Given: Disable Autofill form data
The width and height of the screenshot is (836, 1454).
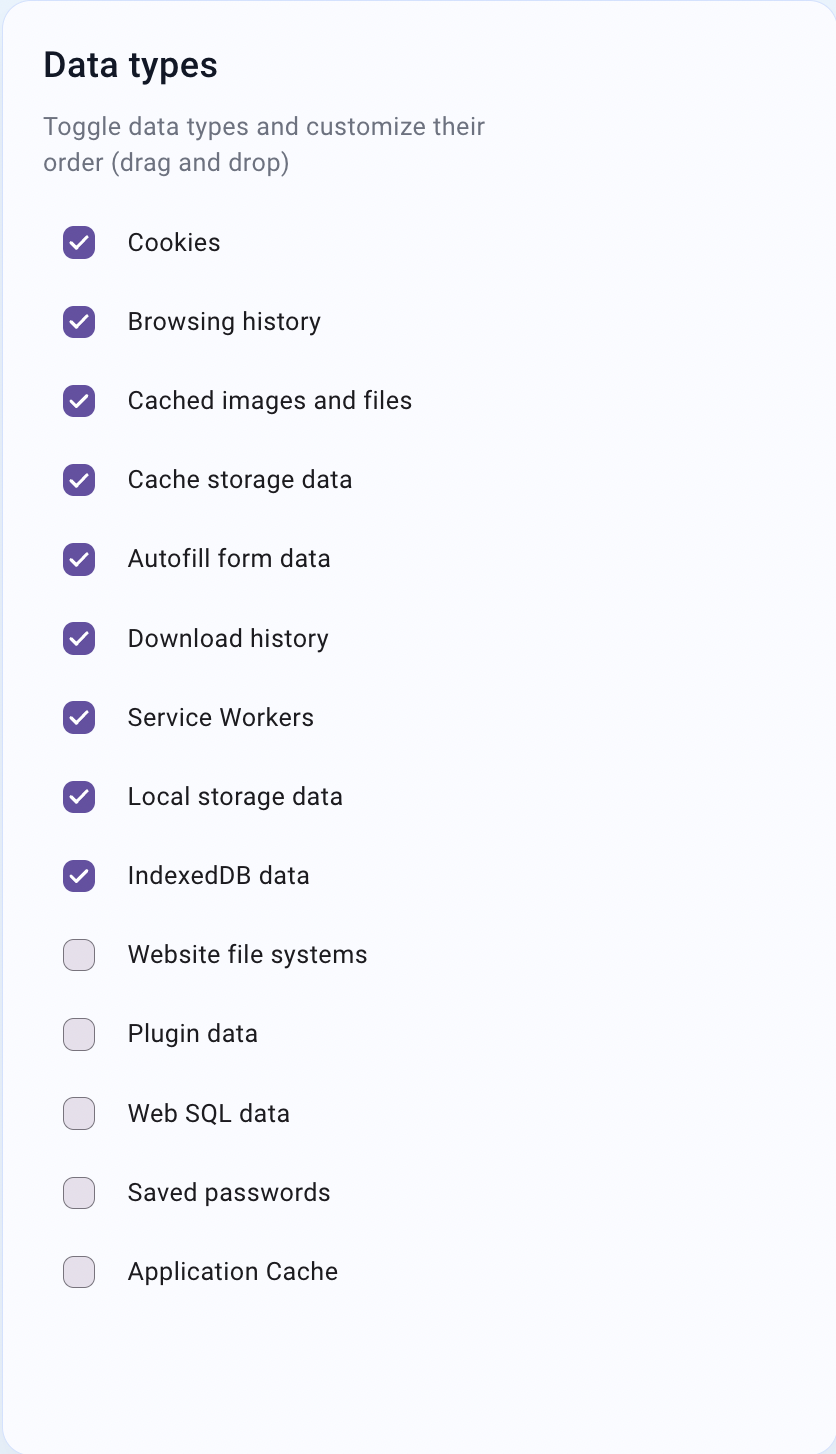Looking at the screenshot, I should click(78, 559).
